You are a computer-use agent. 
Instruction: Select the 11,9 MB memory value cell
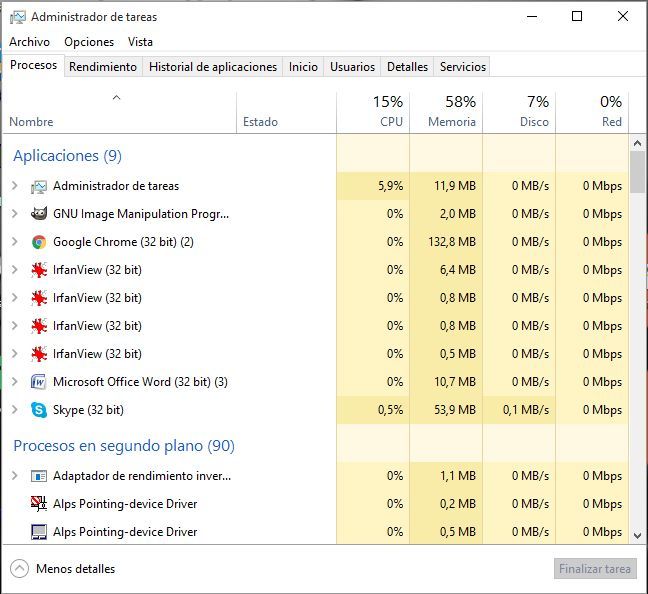point(446,186)
